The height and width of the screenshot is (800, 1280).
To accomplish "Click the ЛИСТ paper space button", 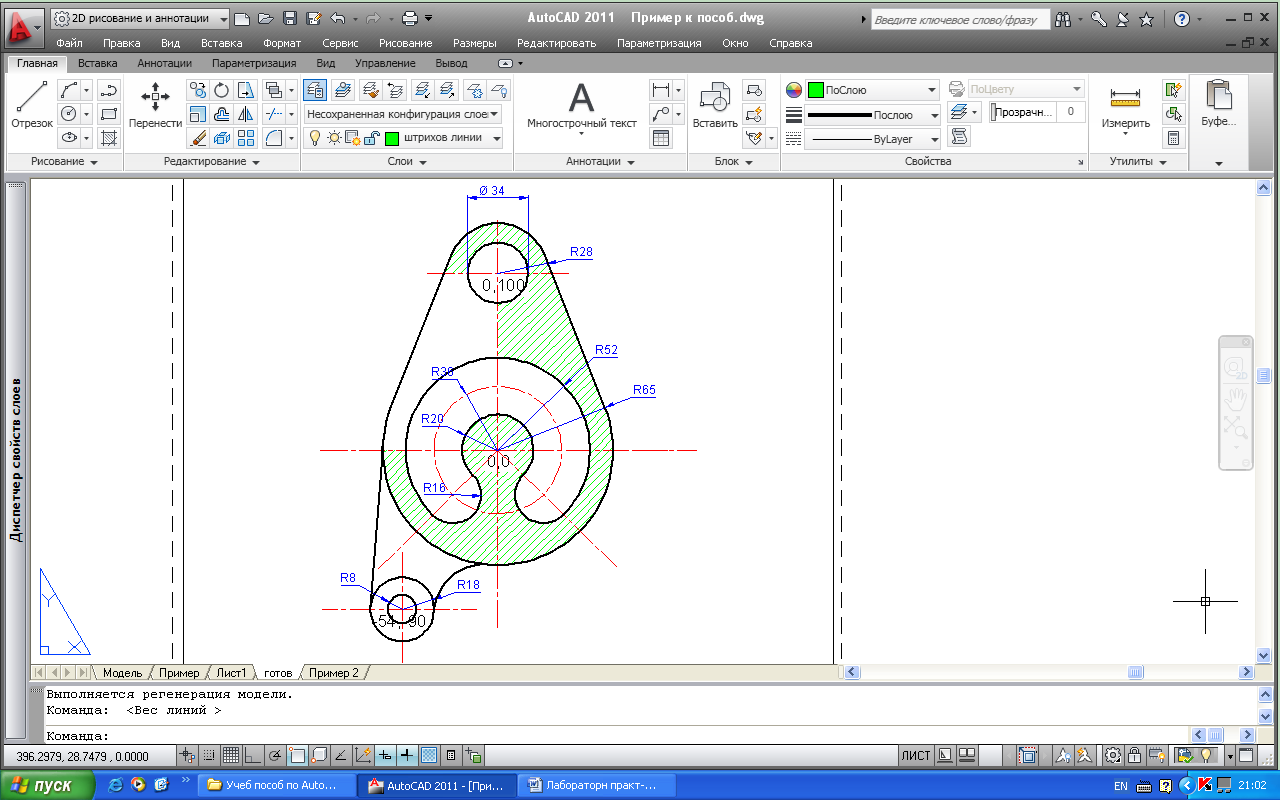I will click(915, 756).
